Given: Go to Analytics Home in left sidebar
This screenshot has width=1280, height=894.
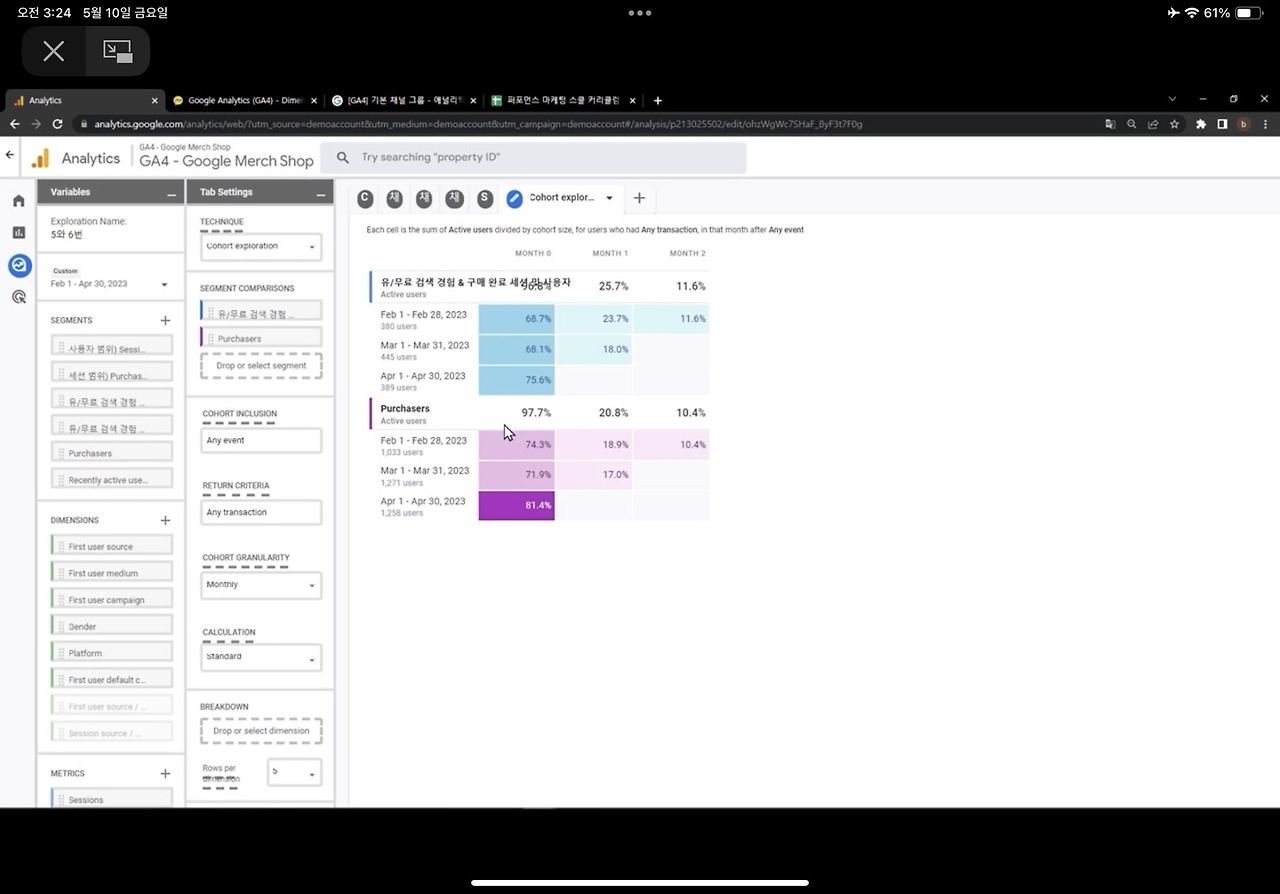Looking at the screenshot, I should pos(19,201).
